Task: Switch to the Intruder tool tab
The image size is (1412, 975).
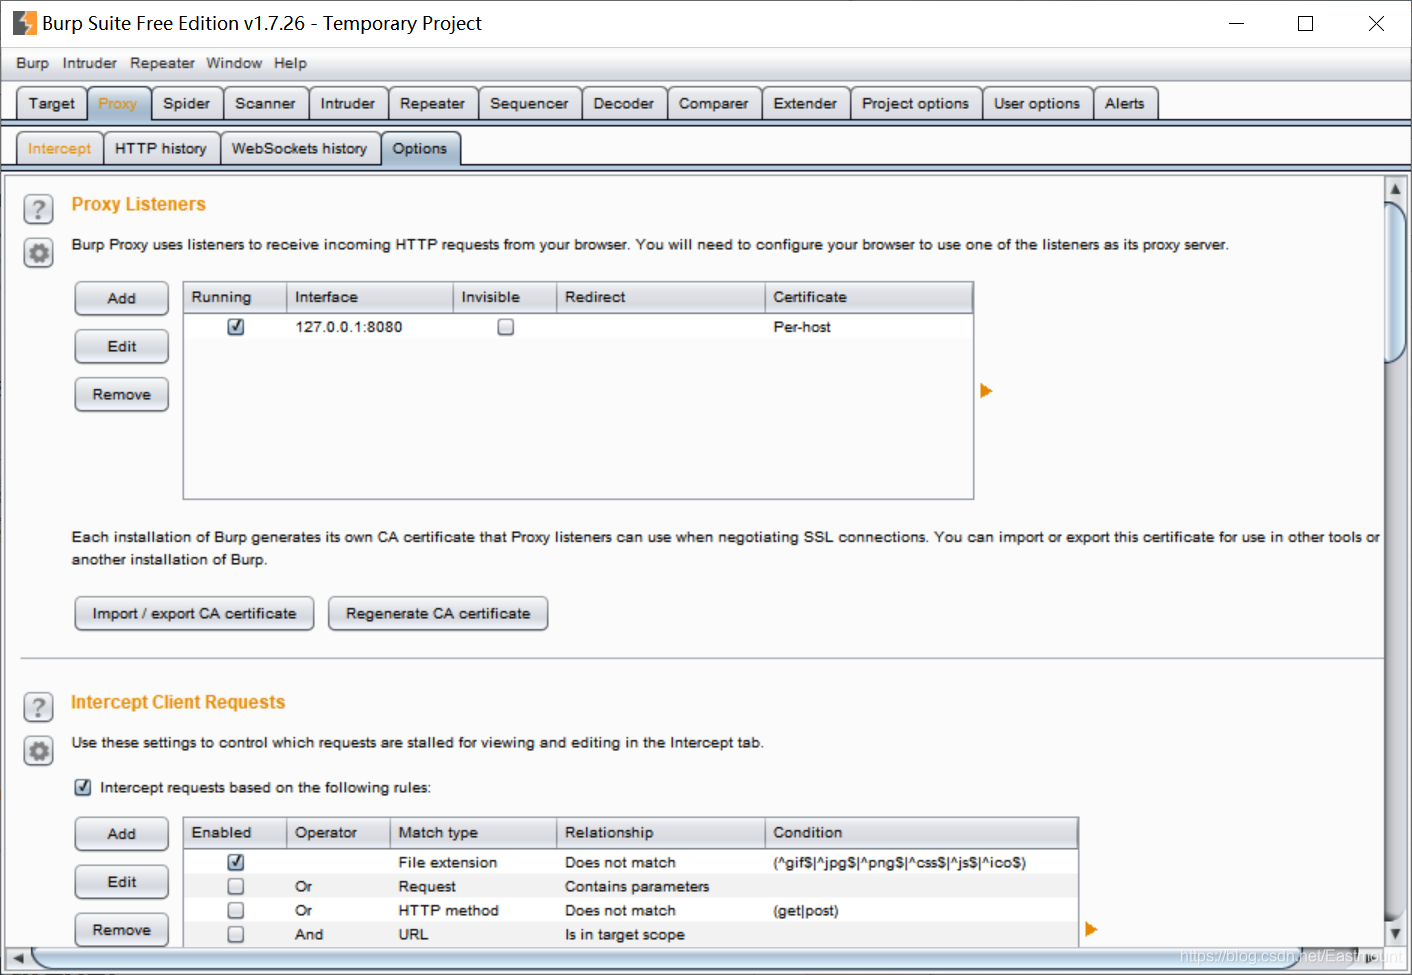Action: (x=348, y=103)
